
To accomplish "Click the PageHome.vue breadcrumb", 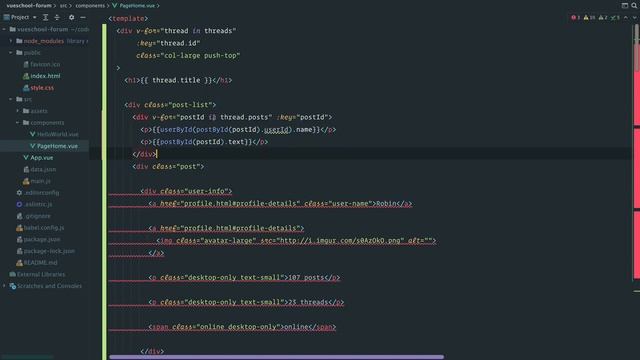I will pyautogui.click(x=137, y=6).
